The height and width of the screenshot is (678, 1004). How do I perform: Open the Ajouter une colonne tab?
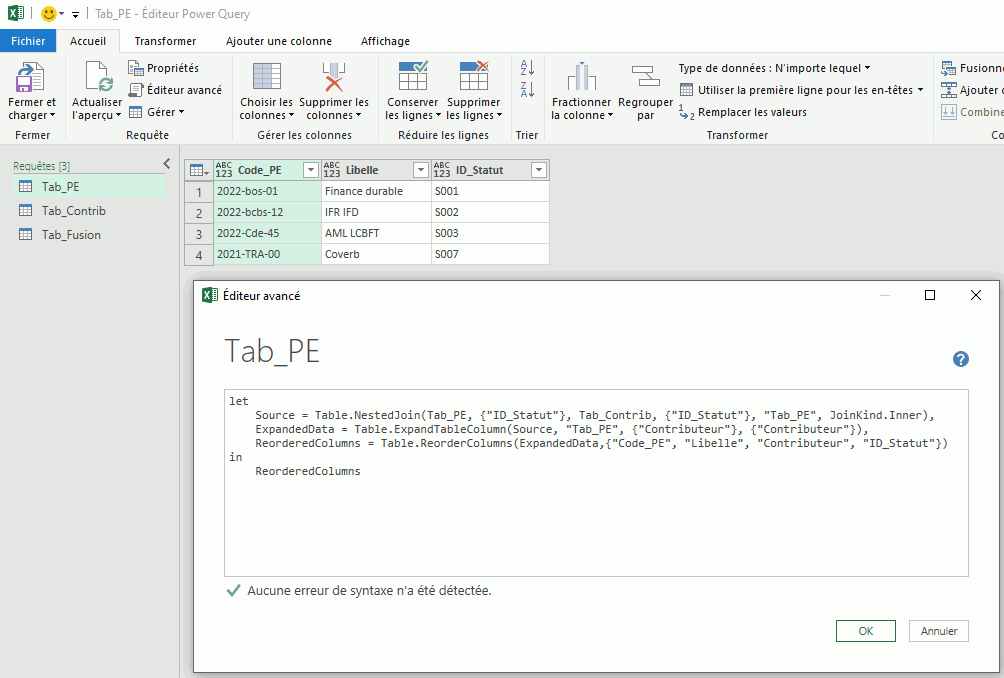click(x=278, y=41)
